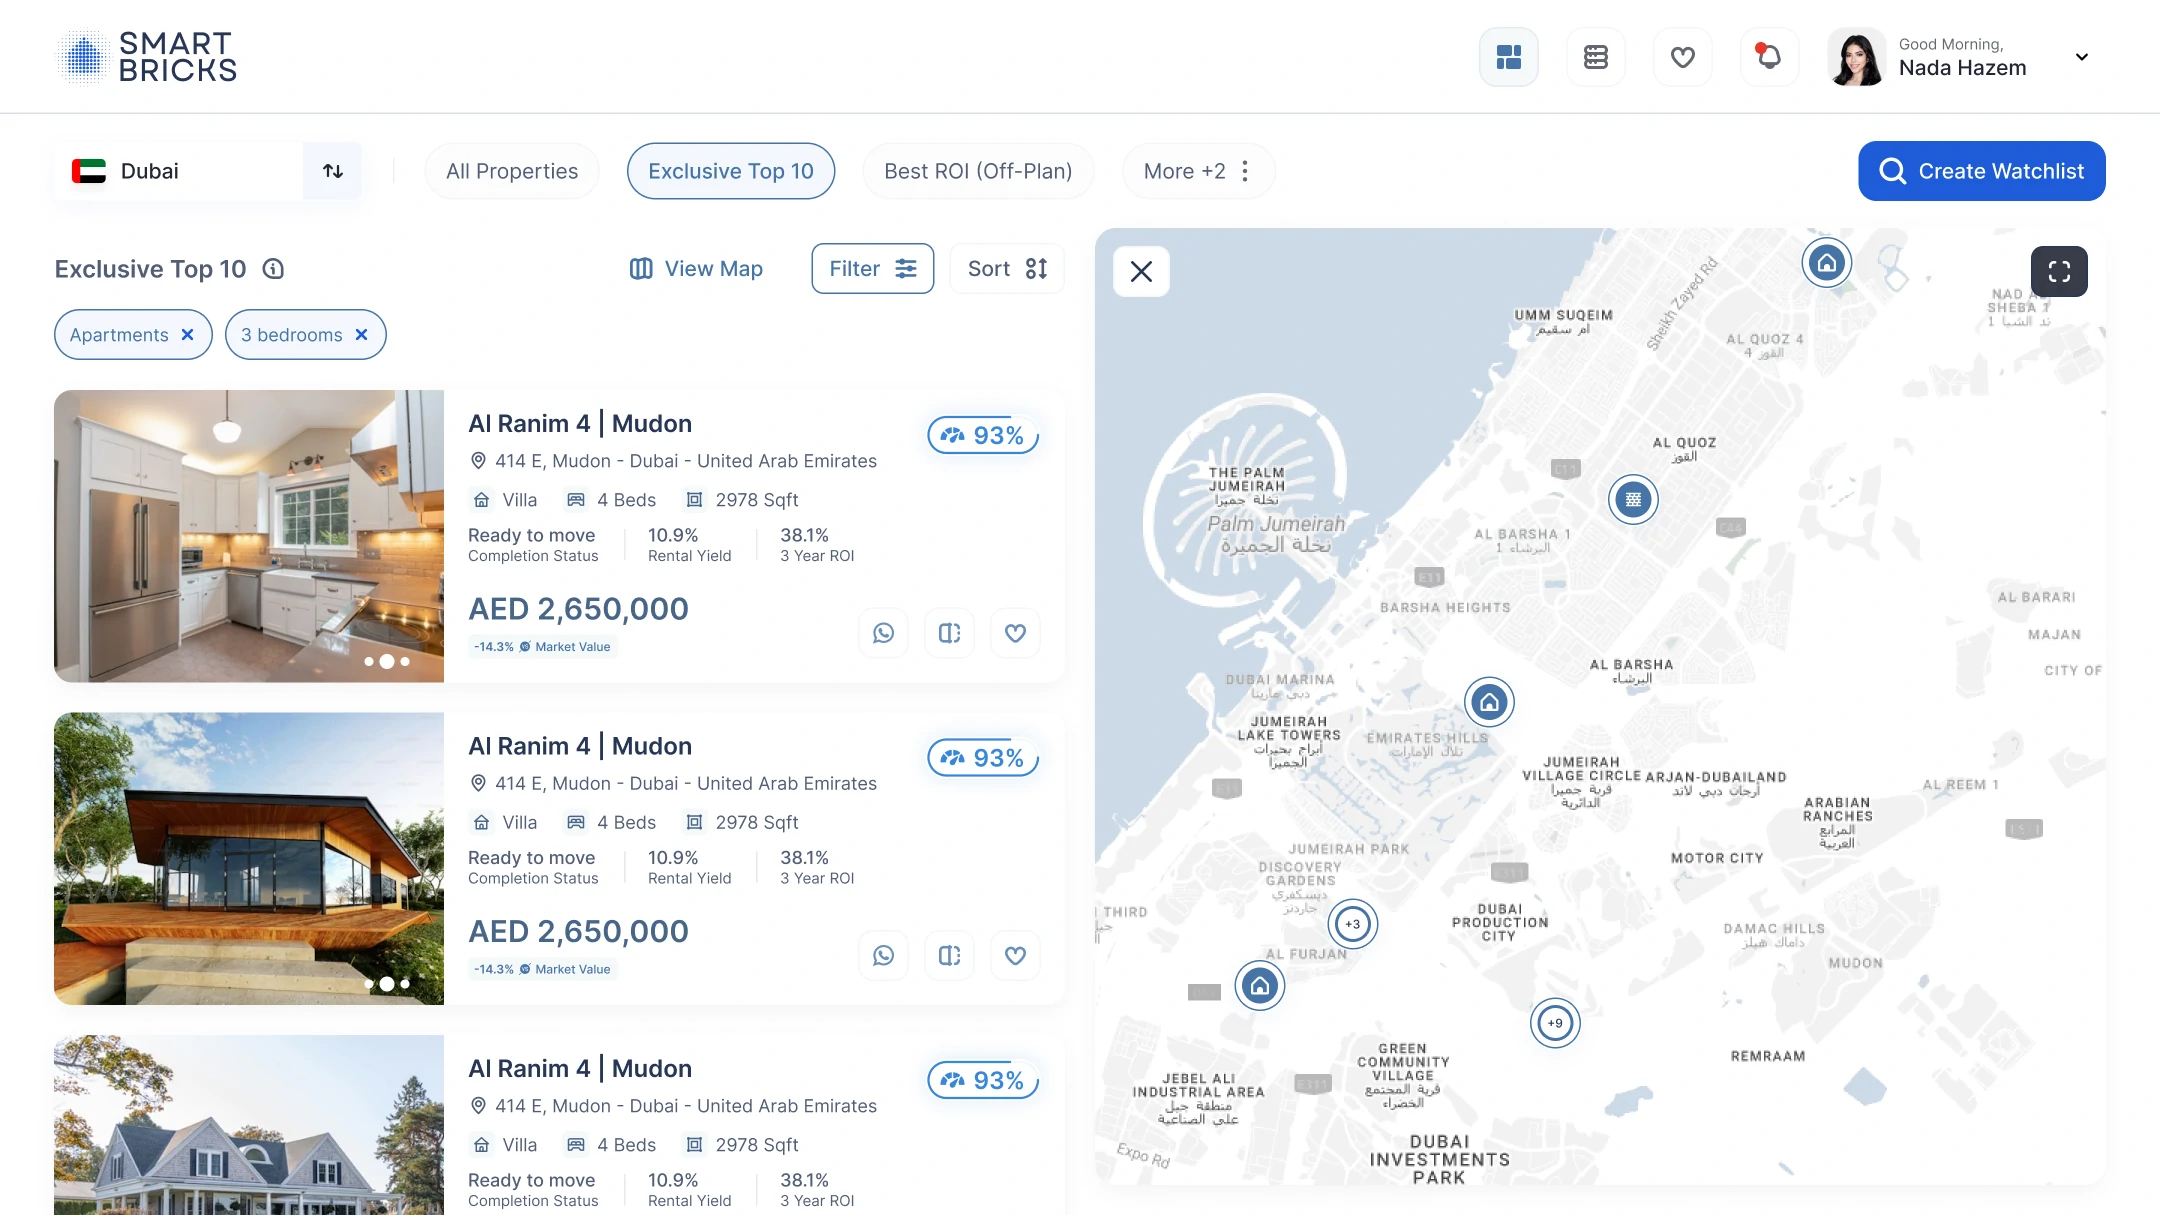This screenshot has height=1215, width=2160.
Task: Open the grid dashboard view icon
Action: click(1509, 57)
